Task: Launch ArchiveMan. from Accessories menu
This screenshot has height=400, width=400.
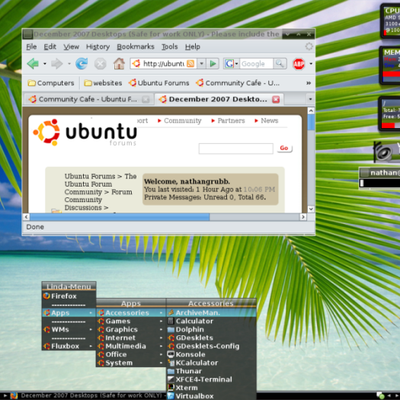Action: click(x=211, y=313)
